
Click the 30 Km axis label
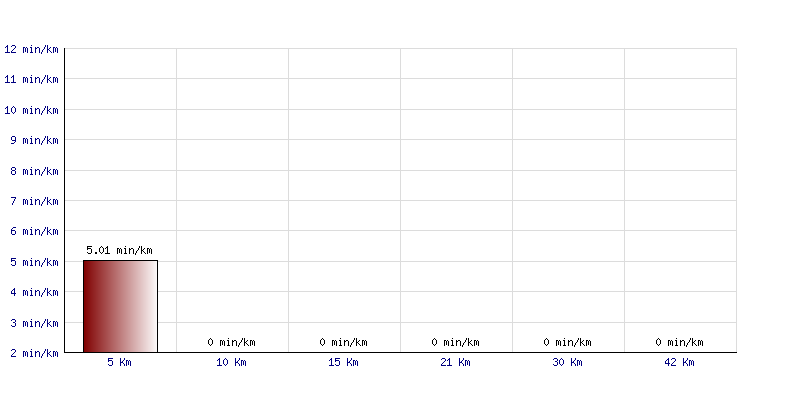coord(567,362)
